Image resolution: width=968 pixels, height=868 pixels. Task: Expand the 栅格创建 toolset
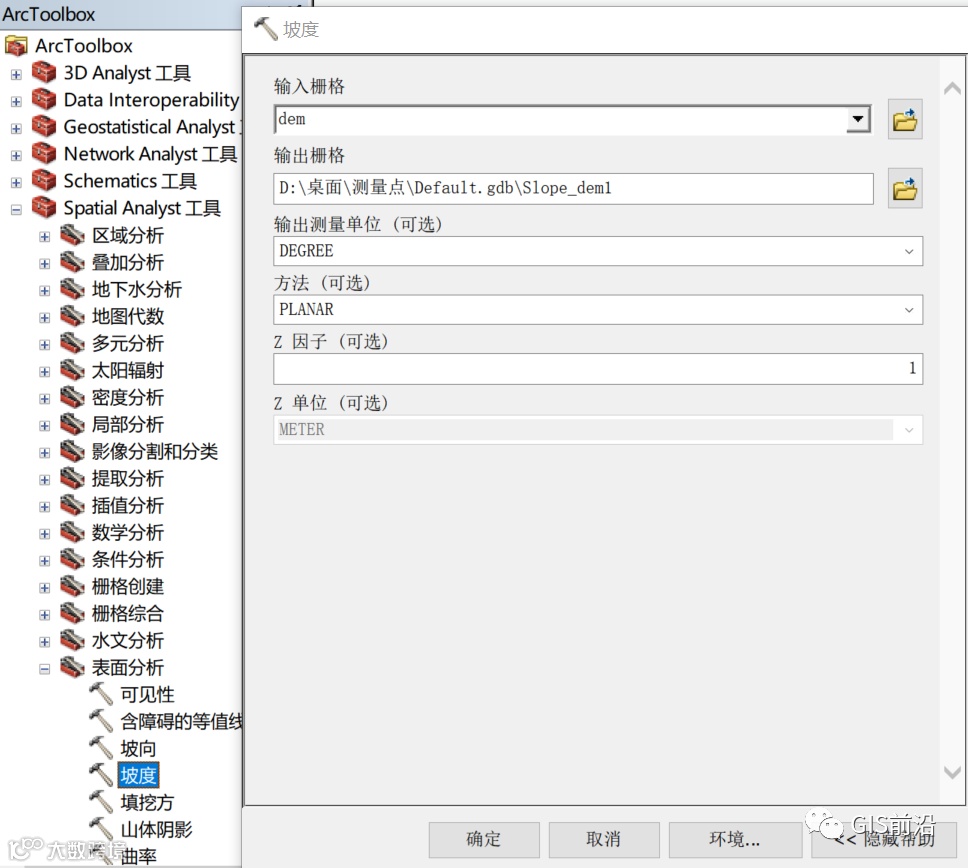click(44, 588)
